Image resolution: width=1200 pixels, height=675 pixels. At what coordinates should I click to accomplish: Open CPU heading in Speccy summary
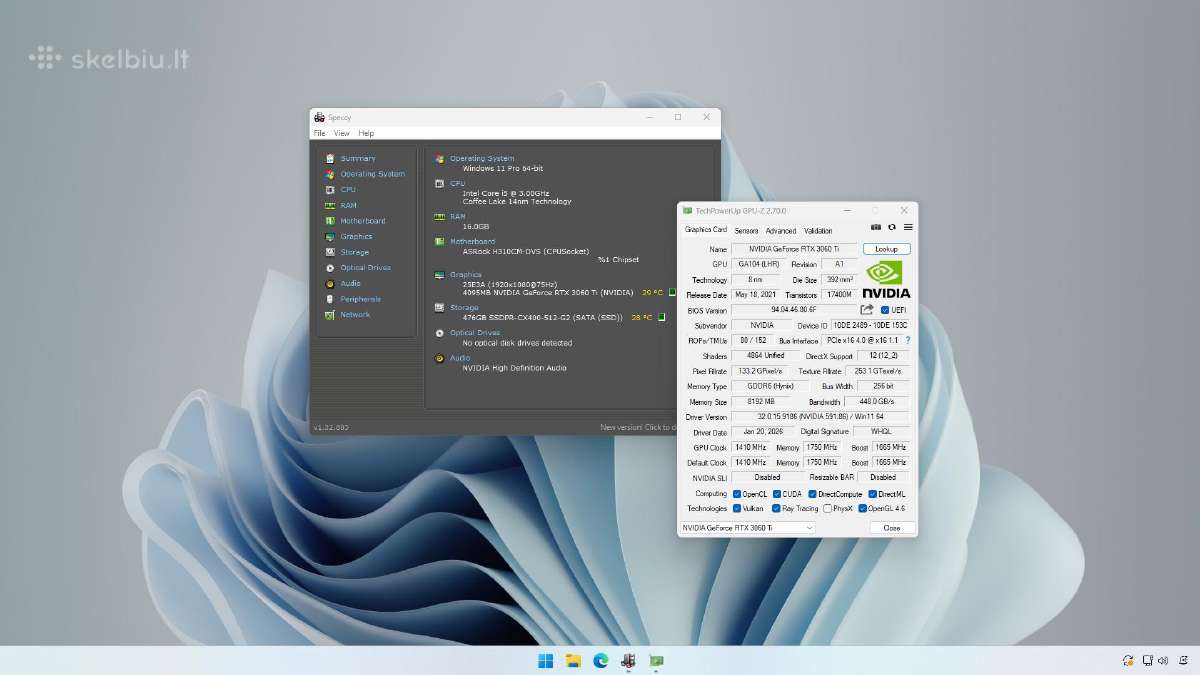pyautogui.click(x=457, y=183)
